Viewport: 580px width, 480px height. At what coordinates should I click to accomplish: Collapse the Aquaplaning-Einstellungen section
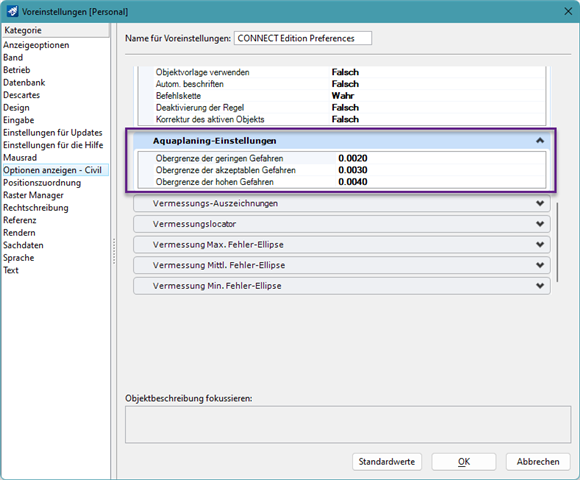540,141
